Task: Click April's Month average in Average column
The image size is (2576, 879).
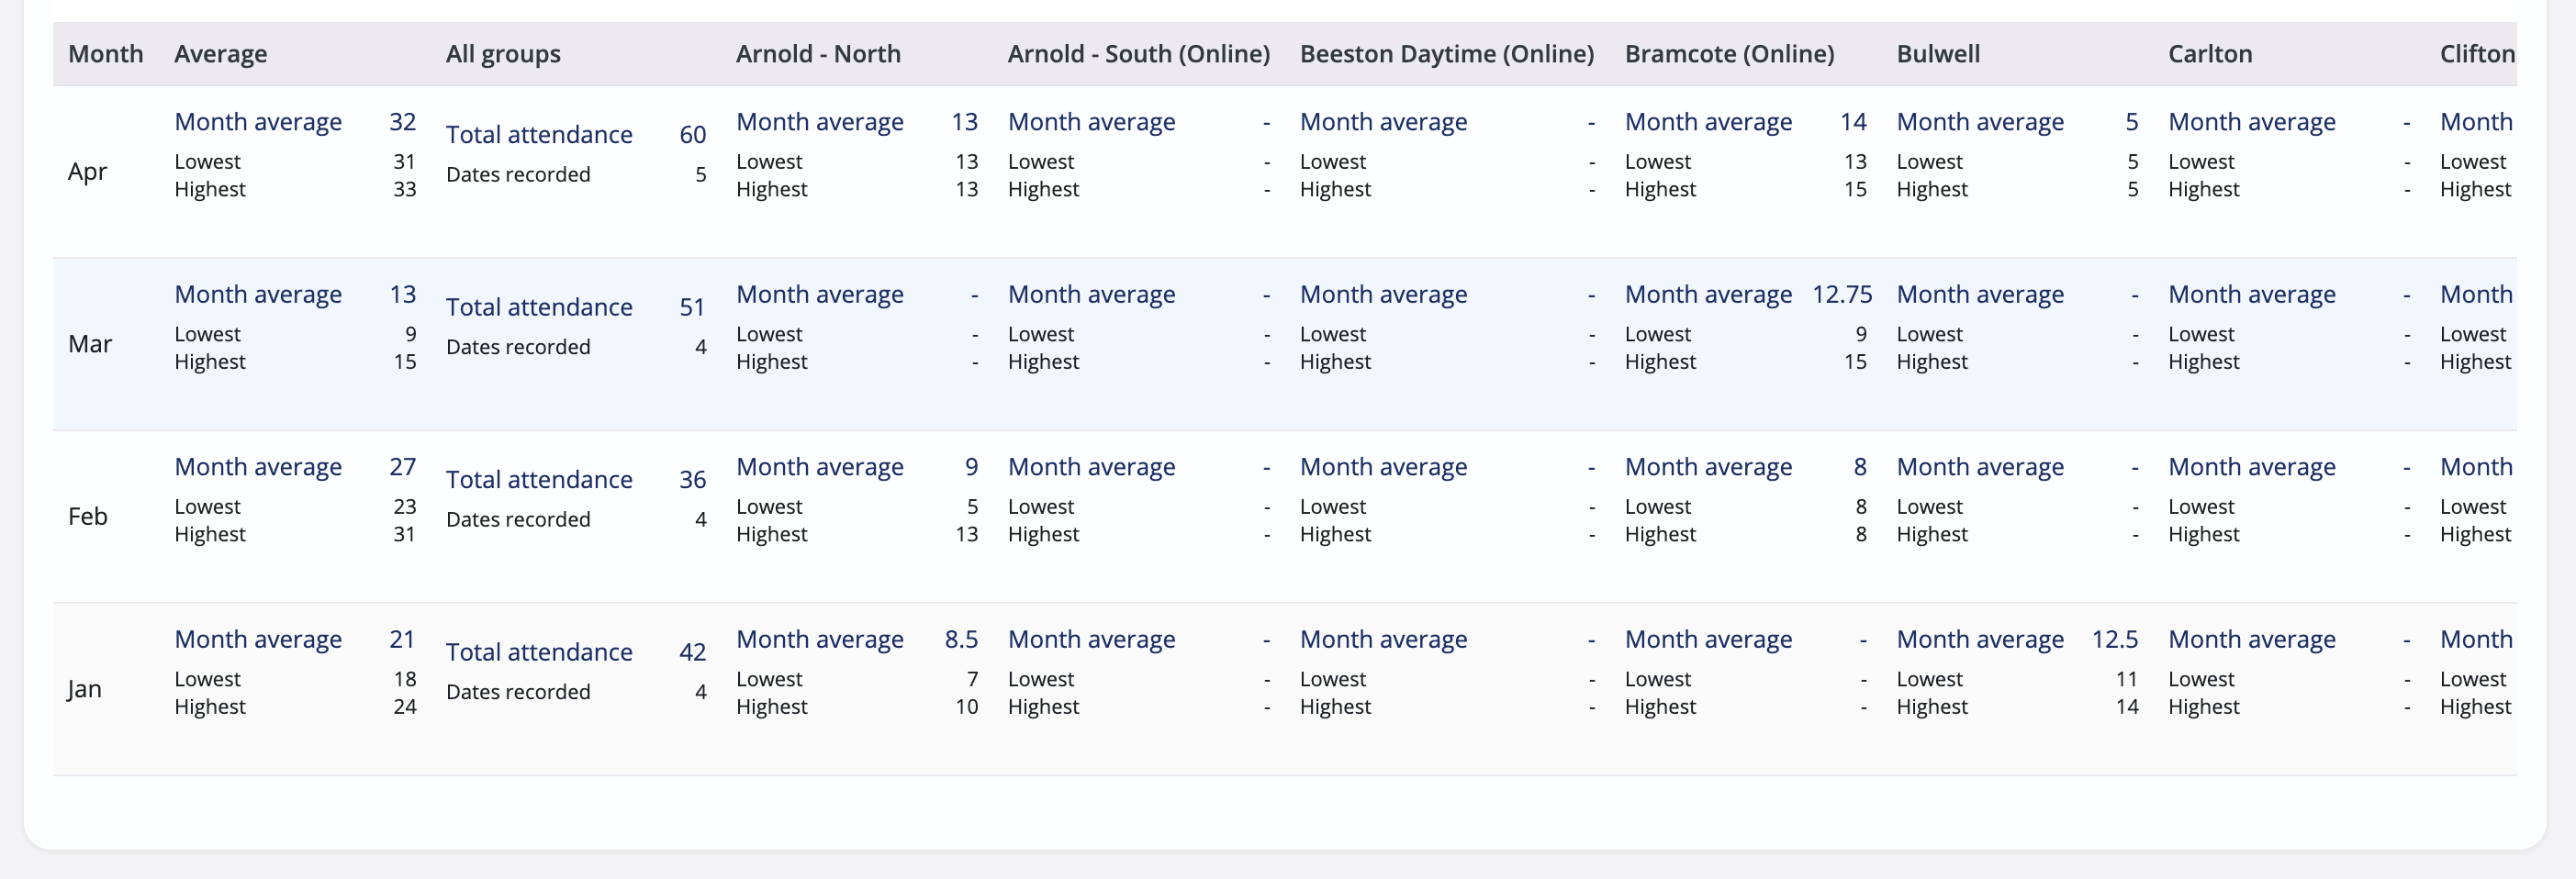Action: click(258, 122)
